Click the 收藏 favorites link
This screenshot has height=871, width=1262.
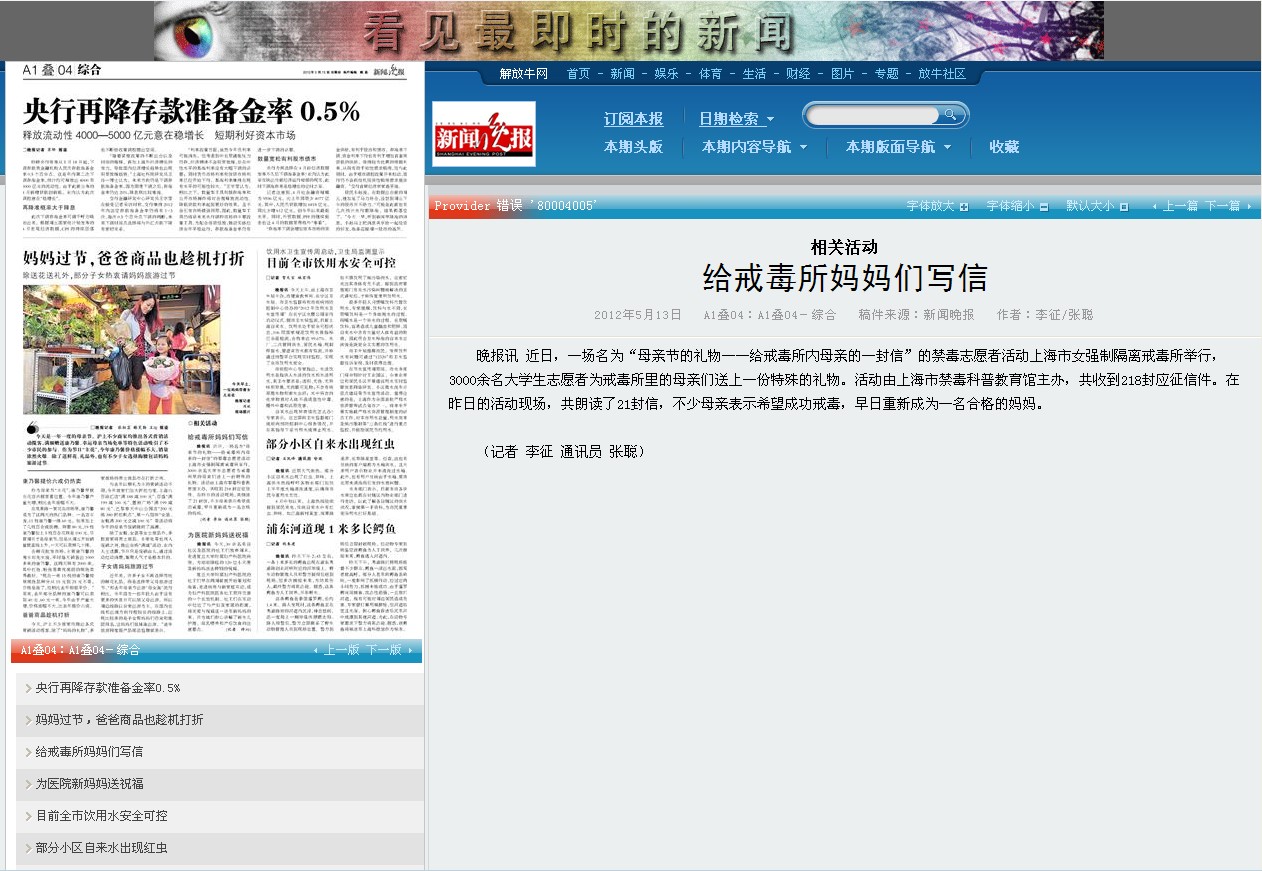tap(1004, 147)
